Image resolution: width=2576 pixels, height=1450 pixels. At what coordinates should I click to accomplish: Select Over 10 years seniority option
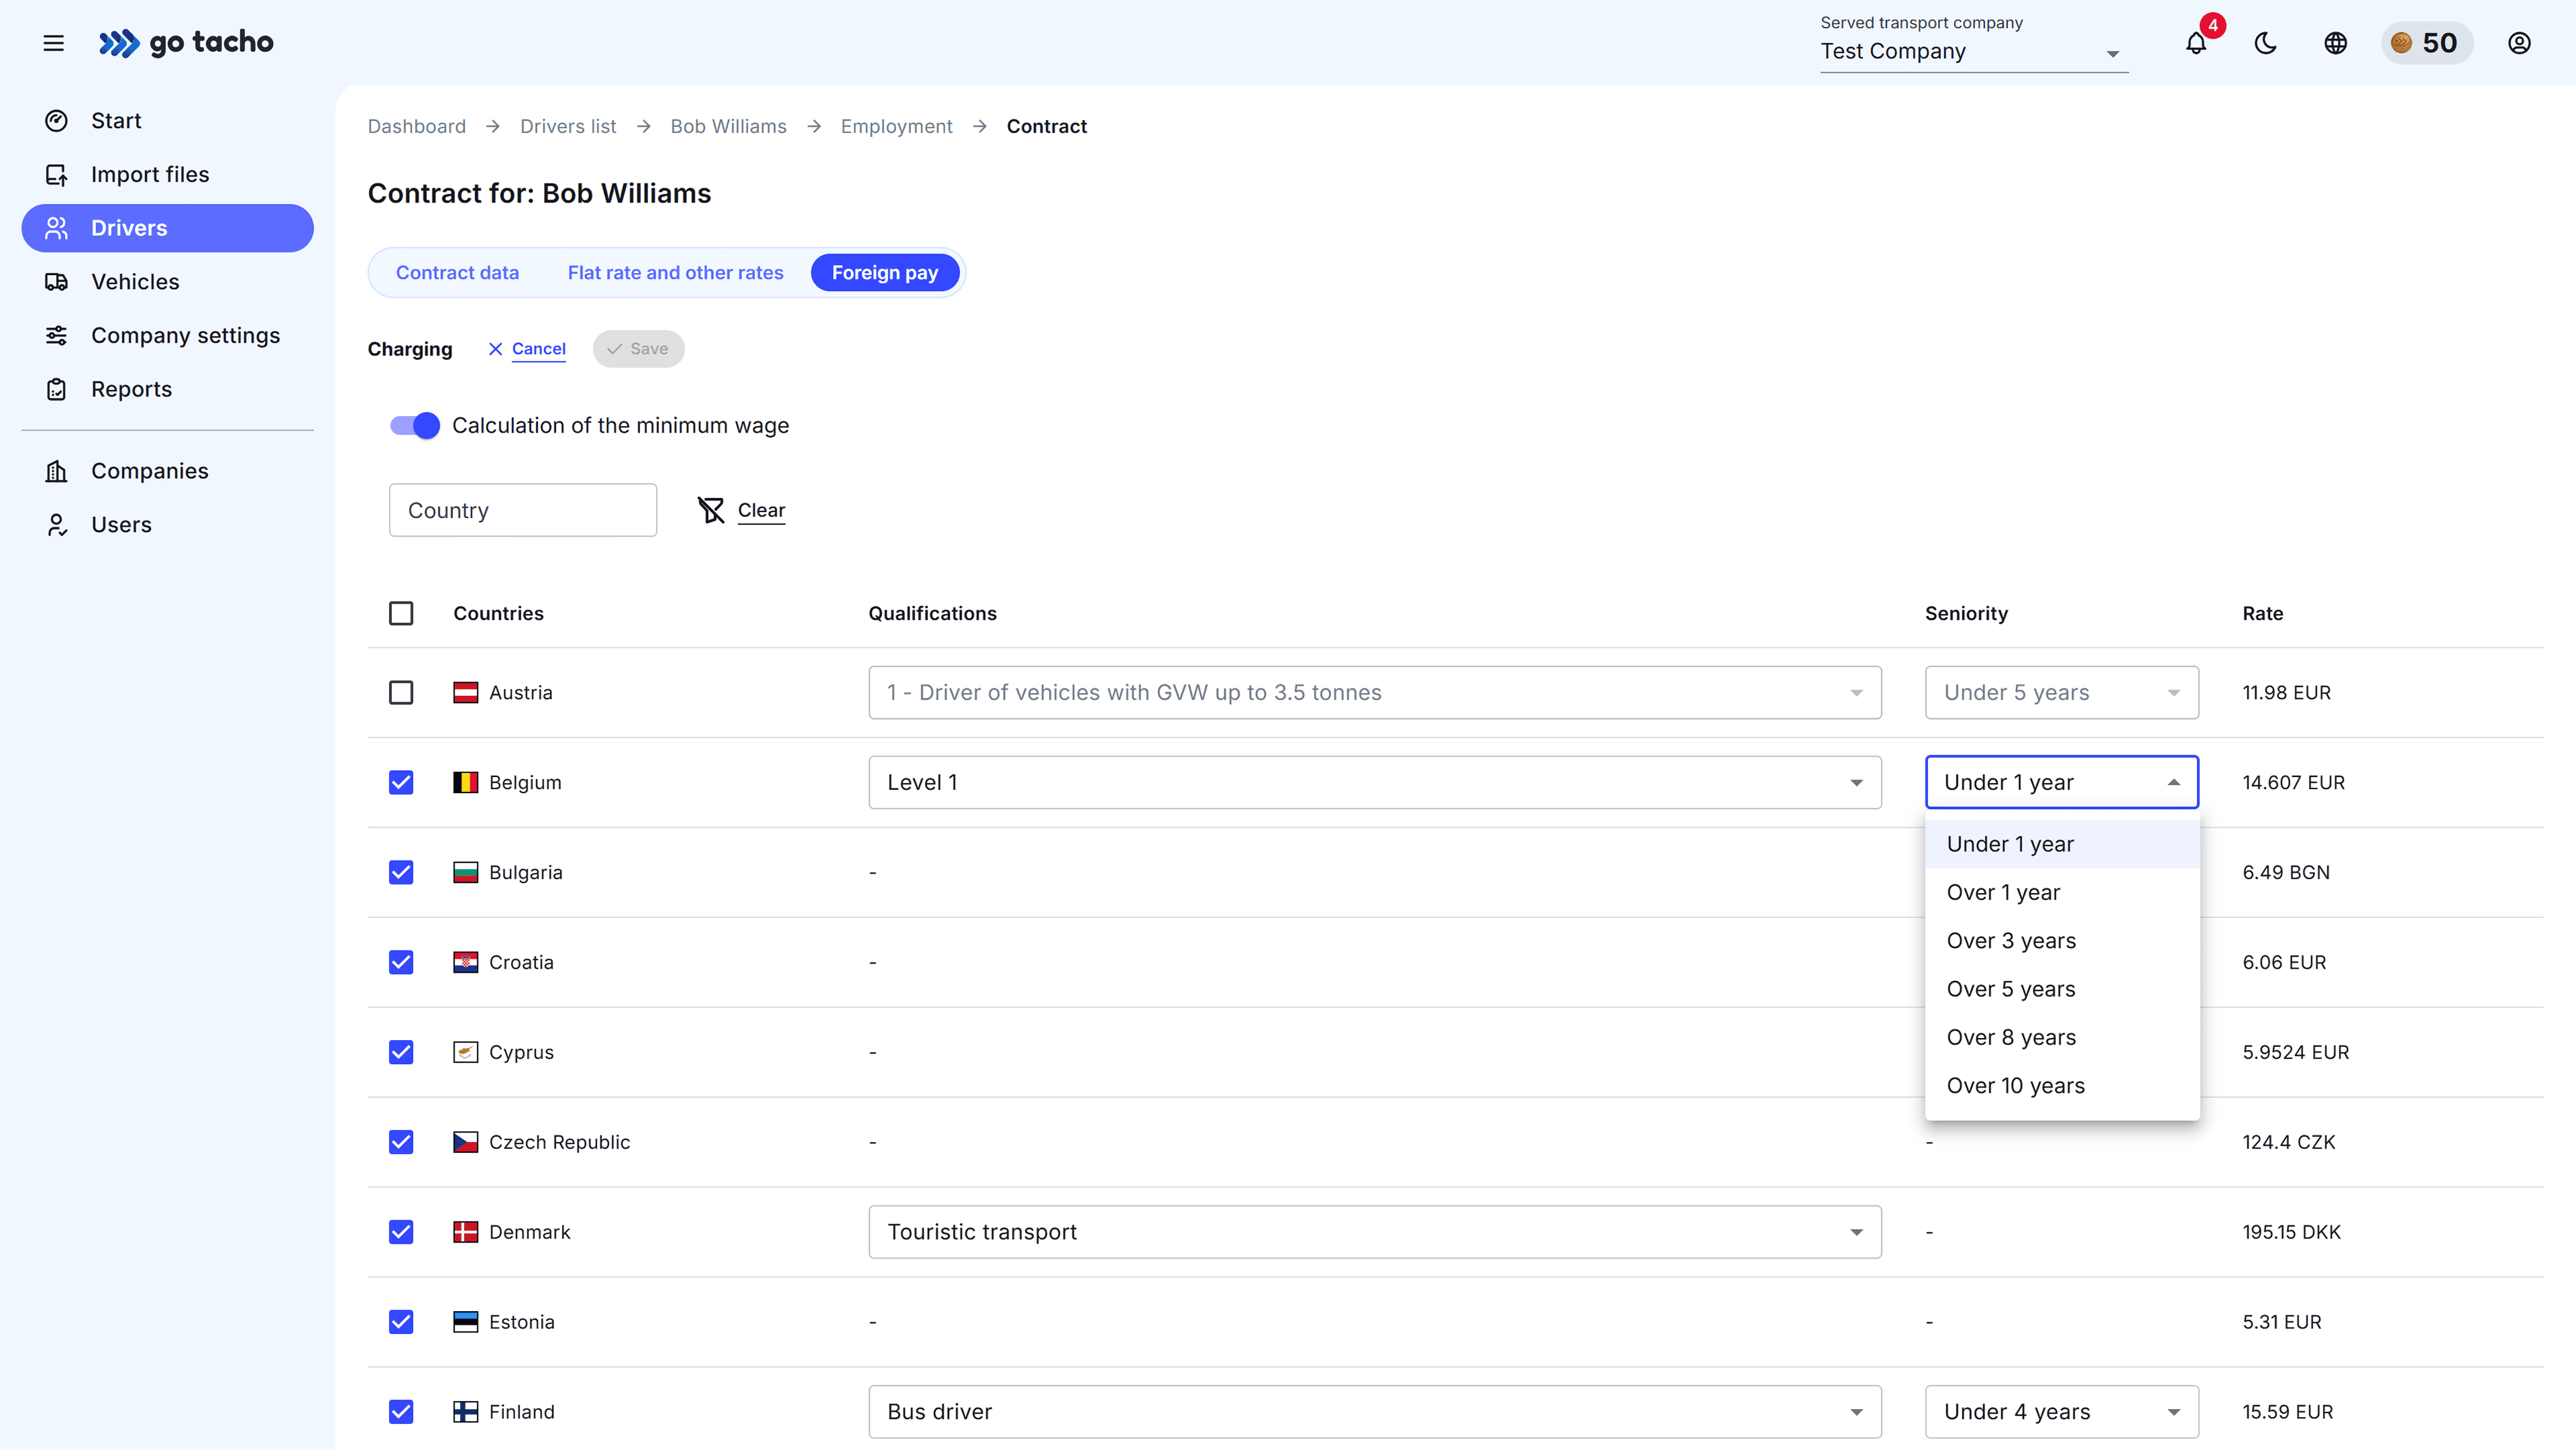click(x=2062, y=1086)
